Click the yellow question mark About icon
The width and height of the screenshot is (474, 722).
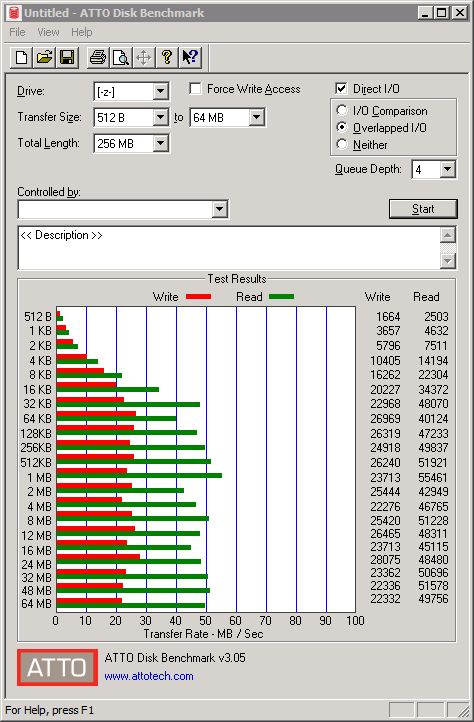point(167,58)
